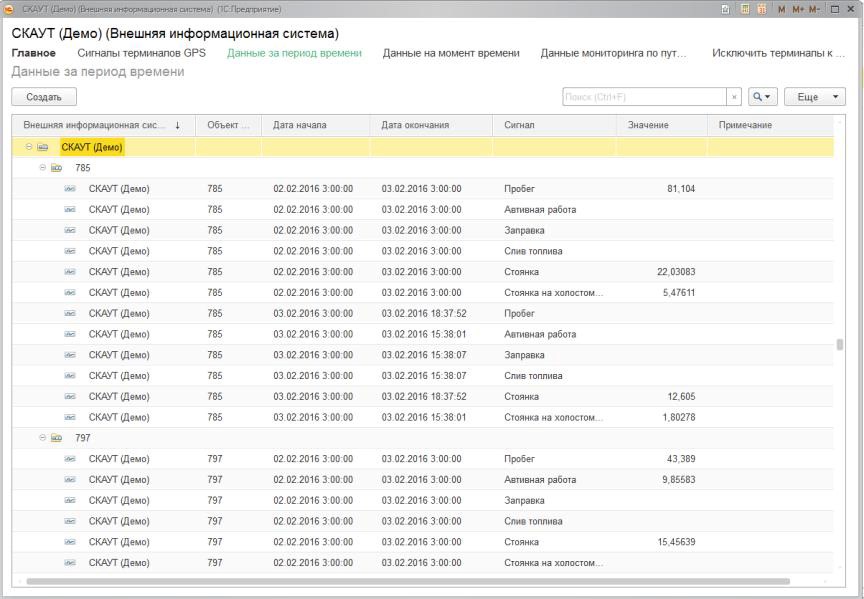Click Стоянка на холостом… in the 797 group
864x599 pixels.
pos(553,563)
